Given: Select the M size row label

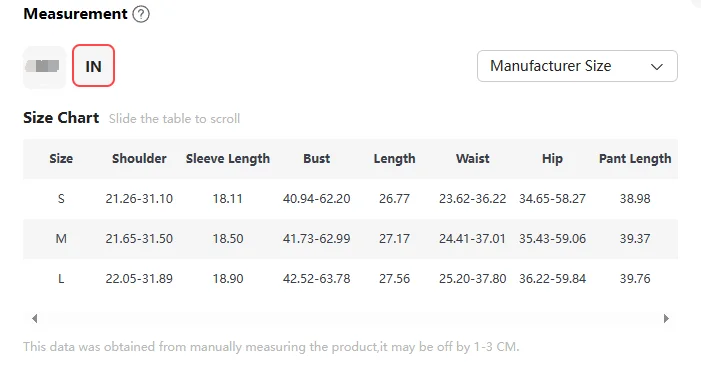Looking at the screenshot, I should 61,239.
